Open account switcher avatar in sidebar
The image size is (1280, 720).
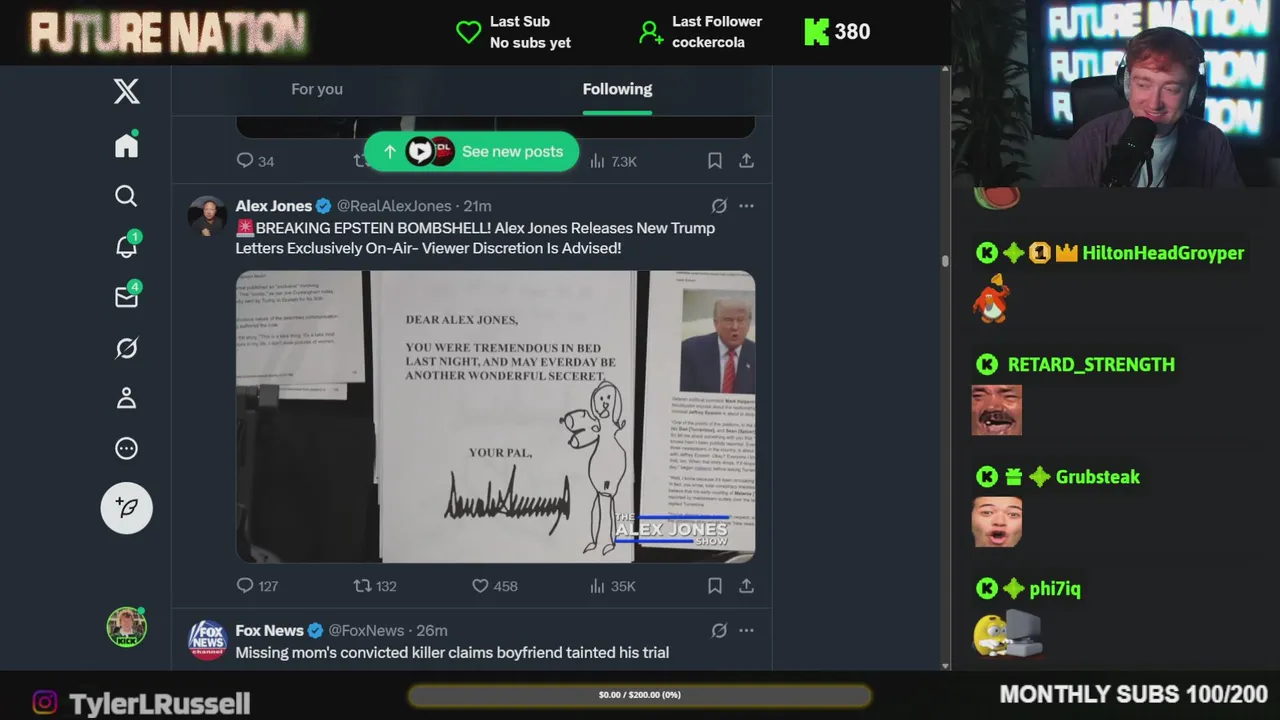click(126, 627)
